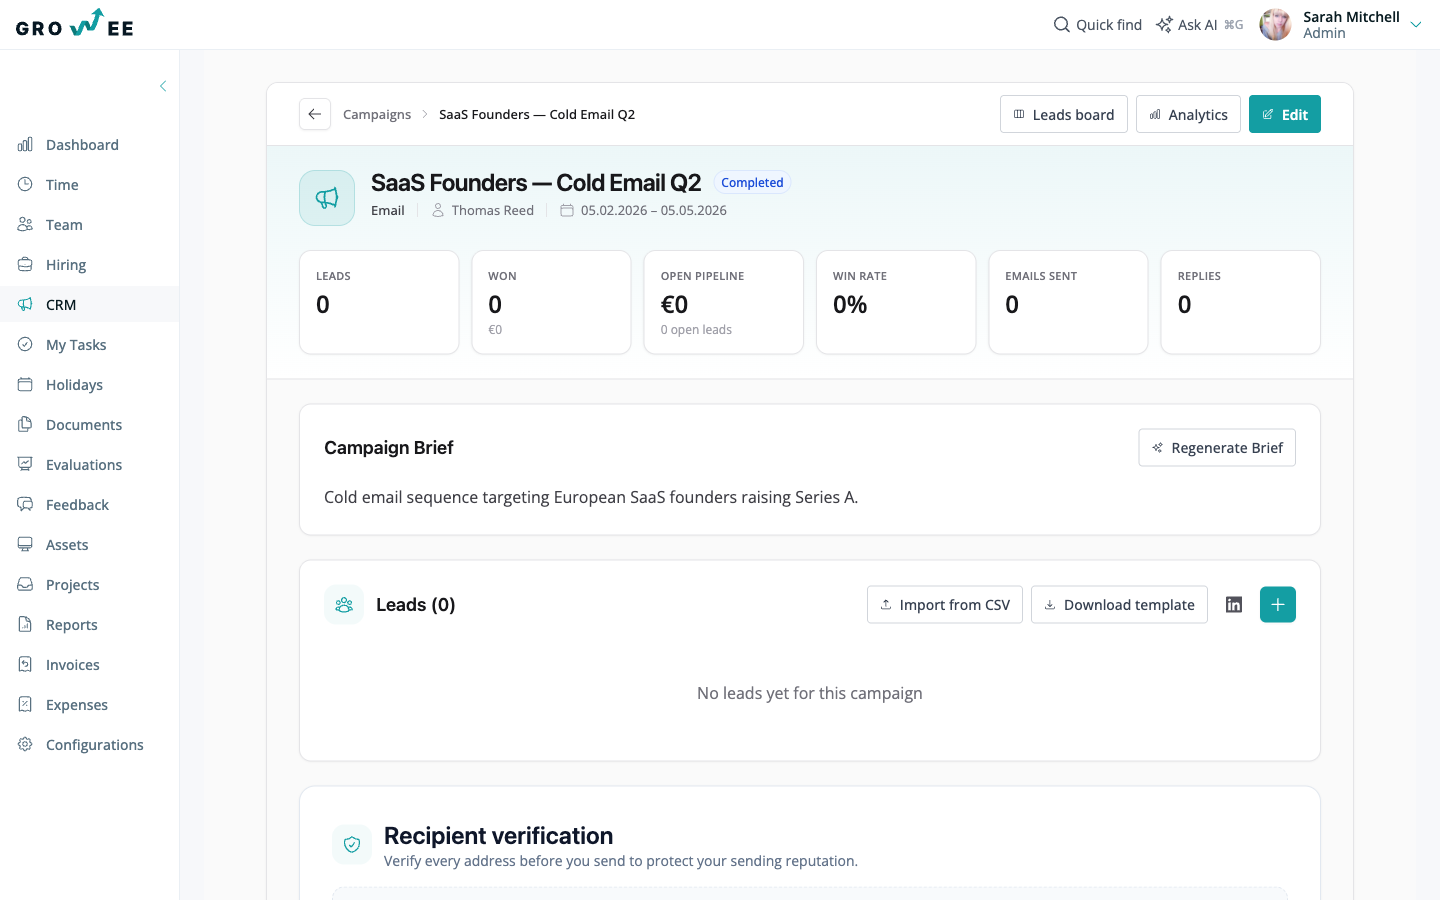Select the Hiring icon in sidebar
Image resolution: width=1440 pixels, height=900 pixels.
click(25, 265)
